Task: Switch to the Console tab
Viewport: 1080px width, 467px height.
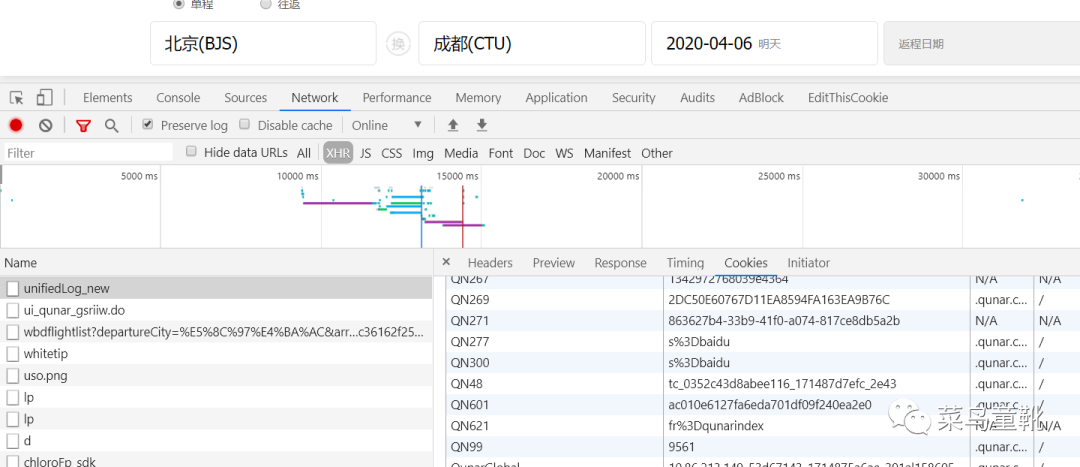Action: click(178, 98)
